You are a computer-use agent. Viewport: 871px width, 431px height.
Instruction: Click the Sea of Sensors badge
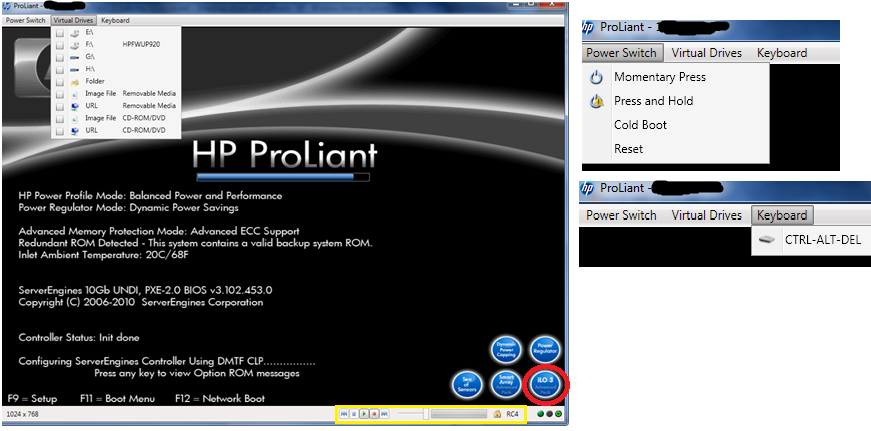pyautogui.click(x=467, y=383)
